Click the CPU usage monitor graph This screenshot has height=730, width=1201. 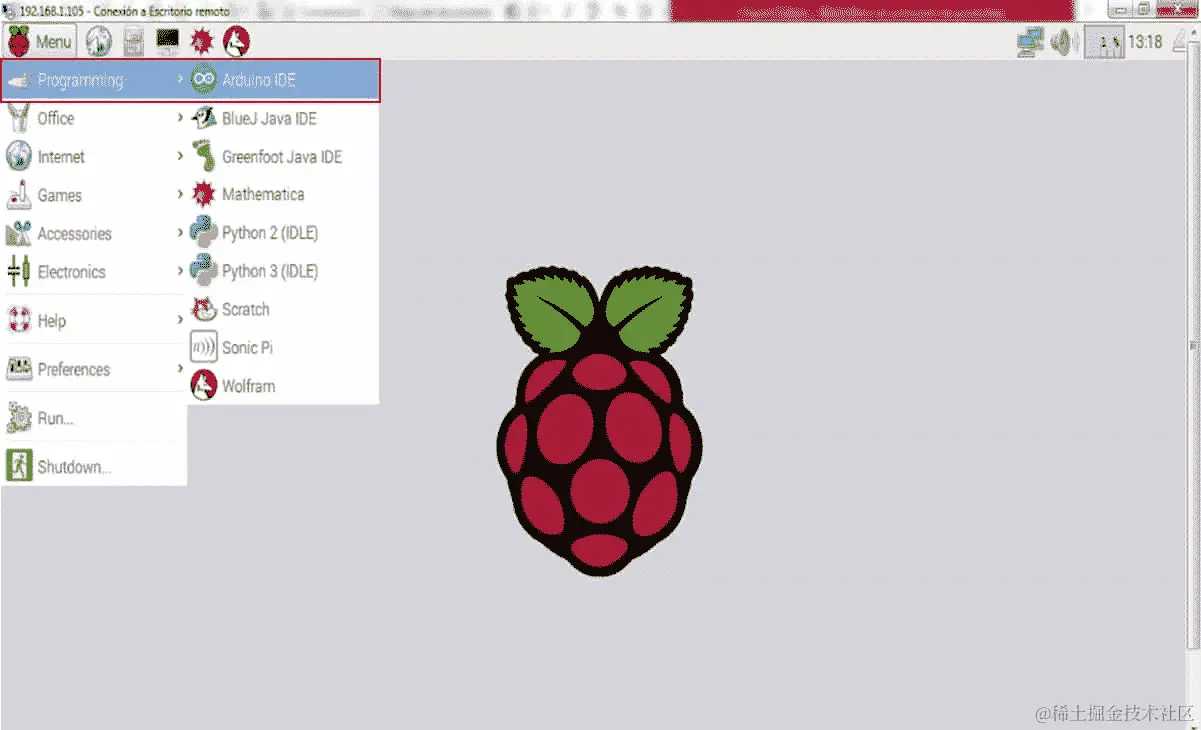coord(1104,43)
